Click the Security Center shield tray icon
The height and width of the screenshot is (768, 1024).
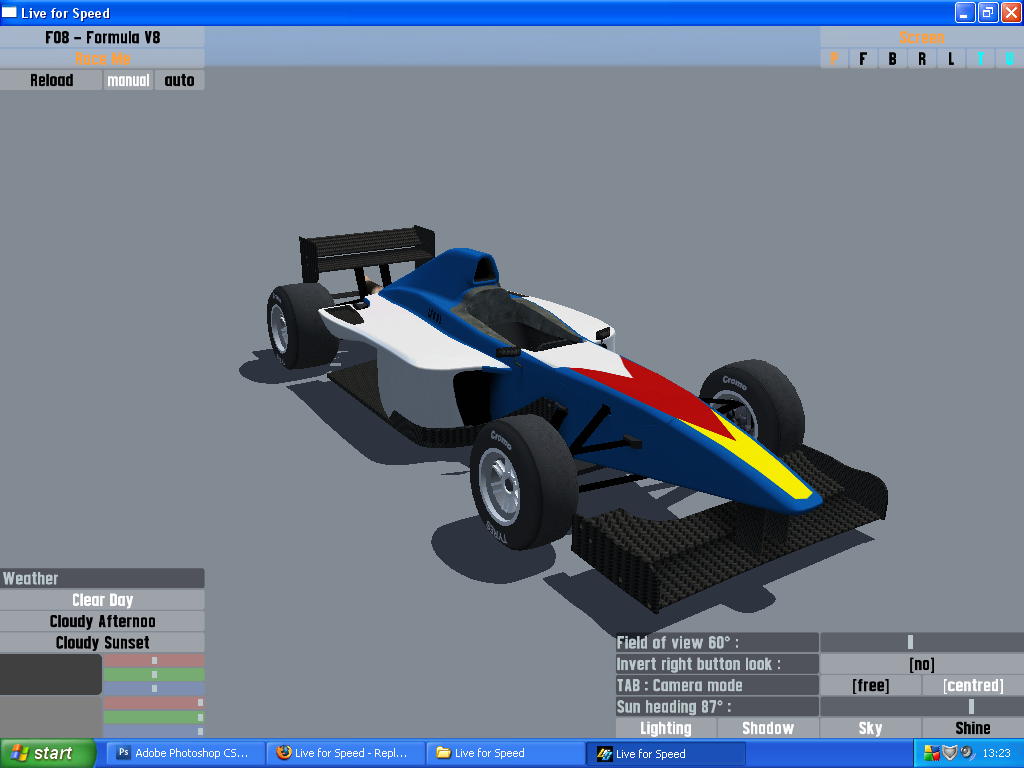pyautogui.click(x=949, y=753)
